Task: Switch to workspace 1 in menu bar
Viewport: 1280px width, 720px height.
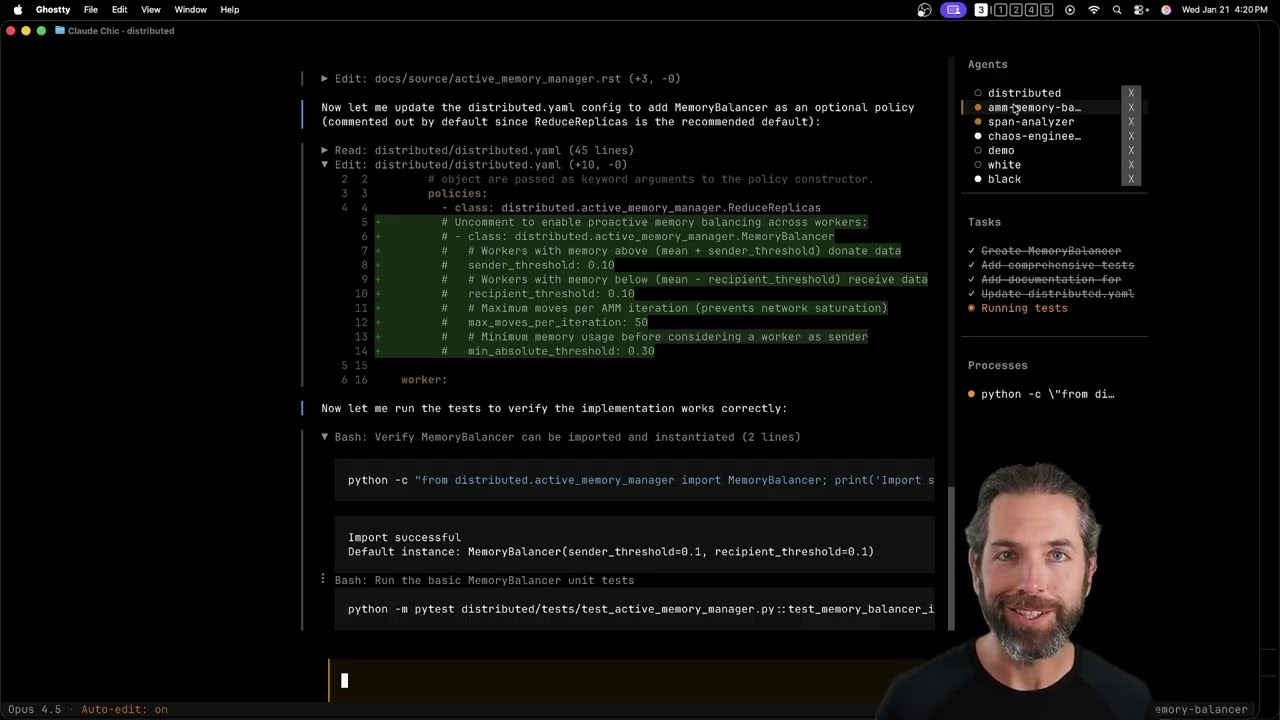Action: point(999,10)
